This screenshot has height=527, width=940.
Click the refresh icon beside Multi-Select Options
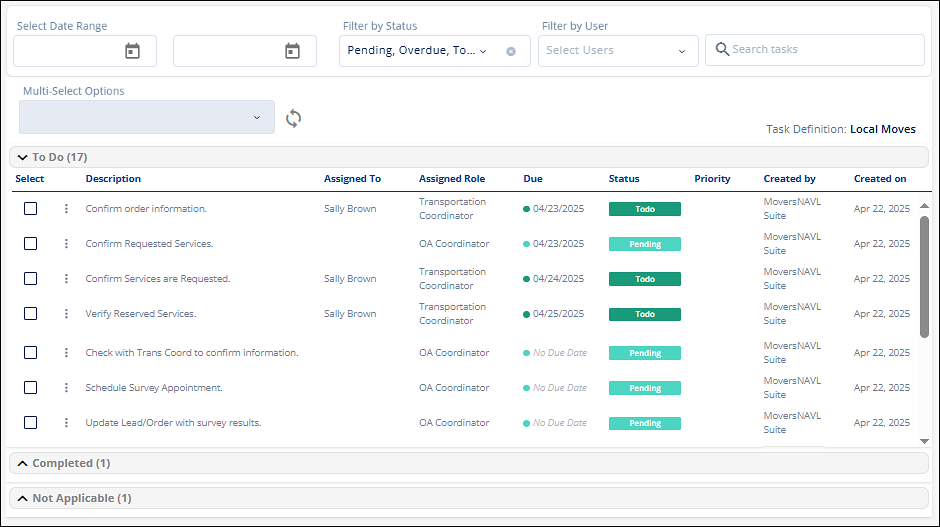point(293,118)
